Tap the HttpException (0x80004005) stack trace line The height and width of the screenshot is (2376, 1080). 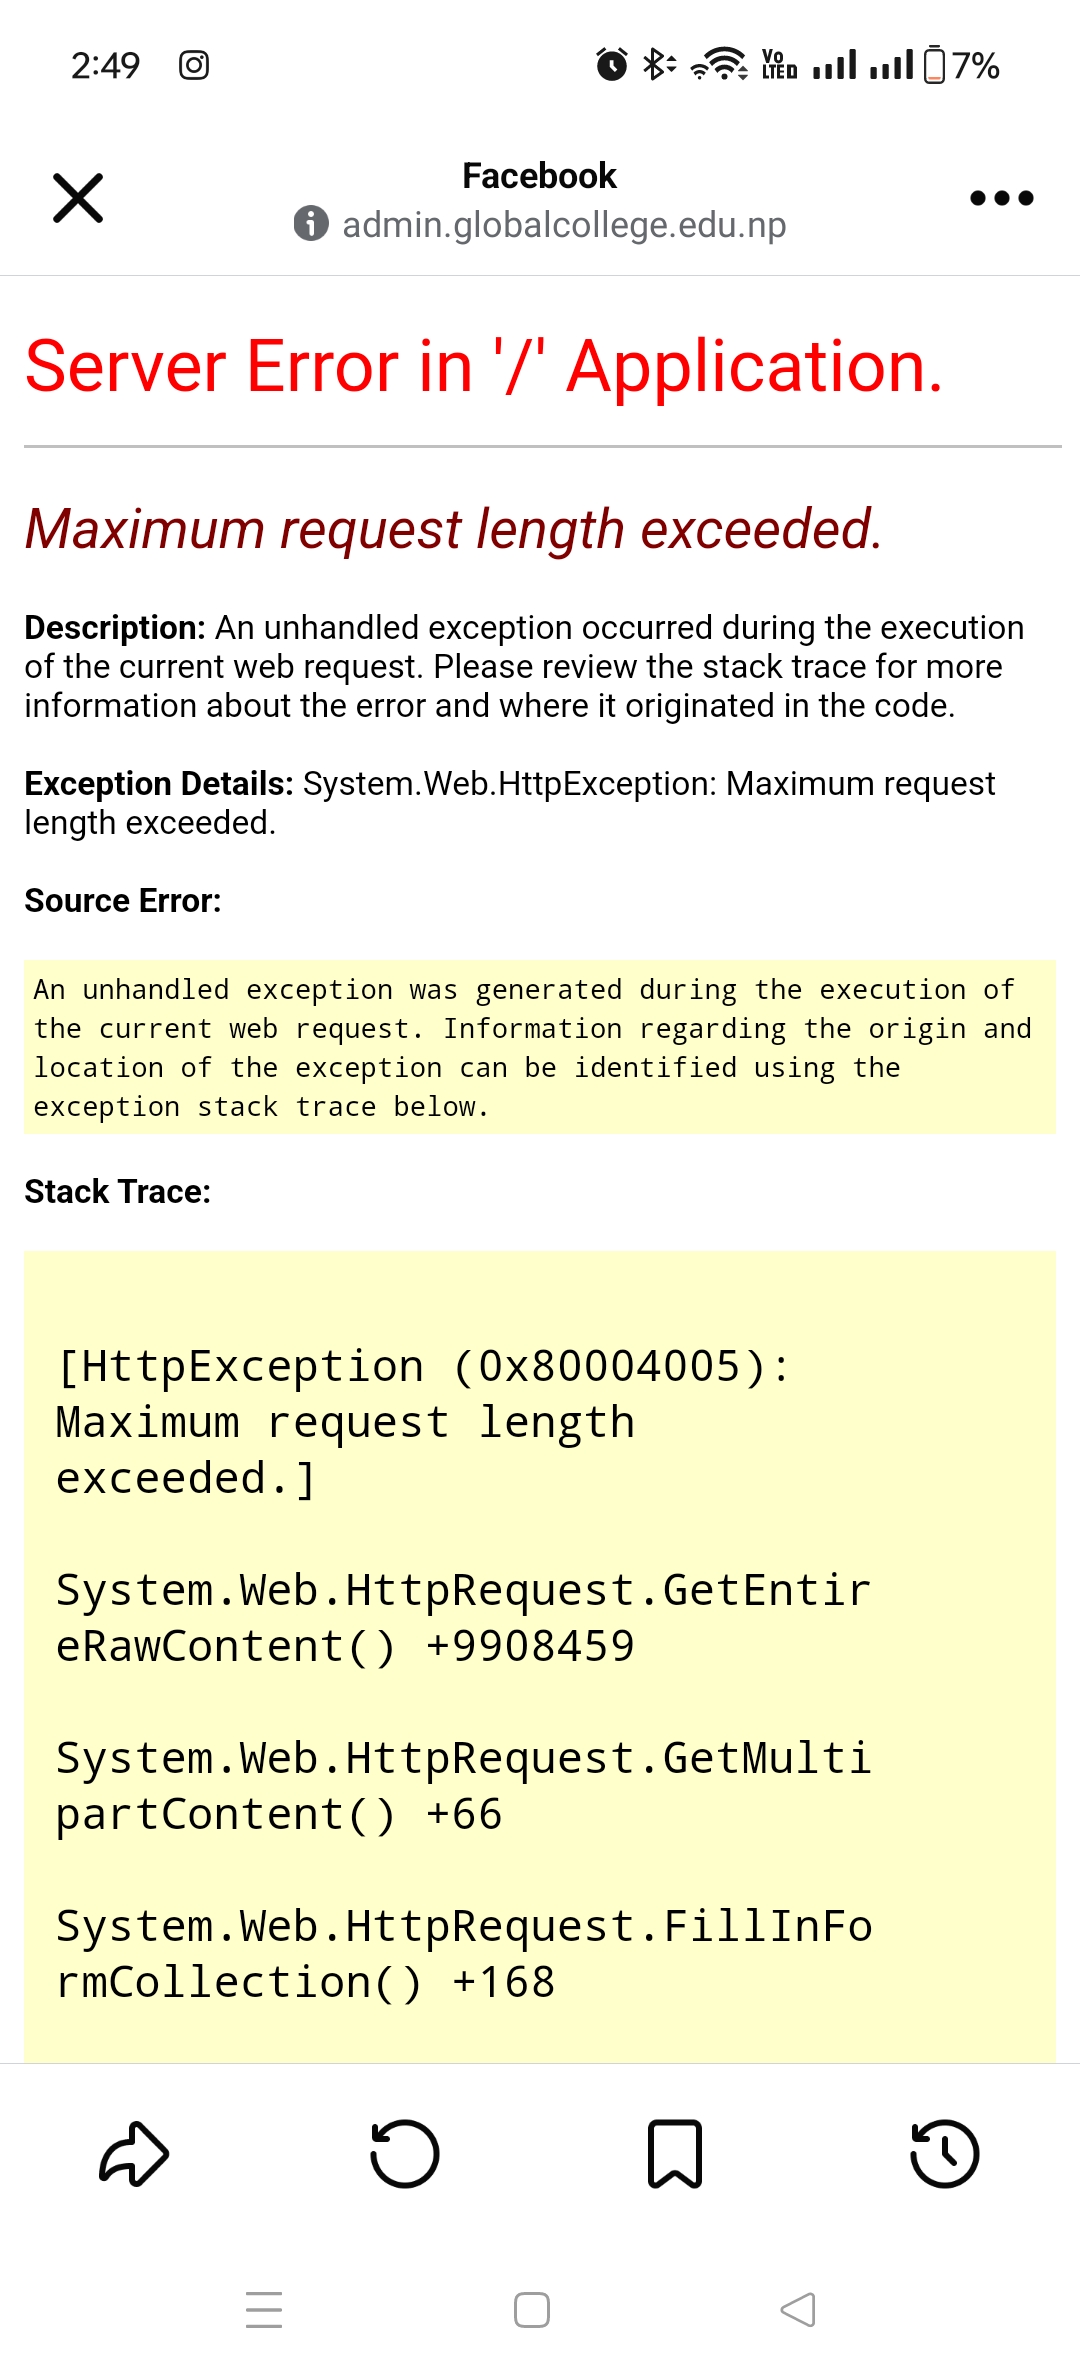(423, 1367)
